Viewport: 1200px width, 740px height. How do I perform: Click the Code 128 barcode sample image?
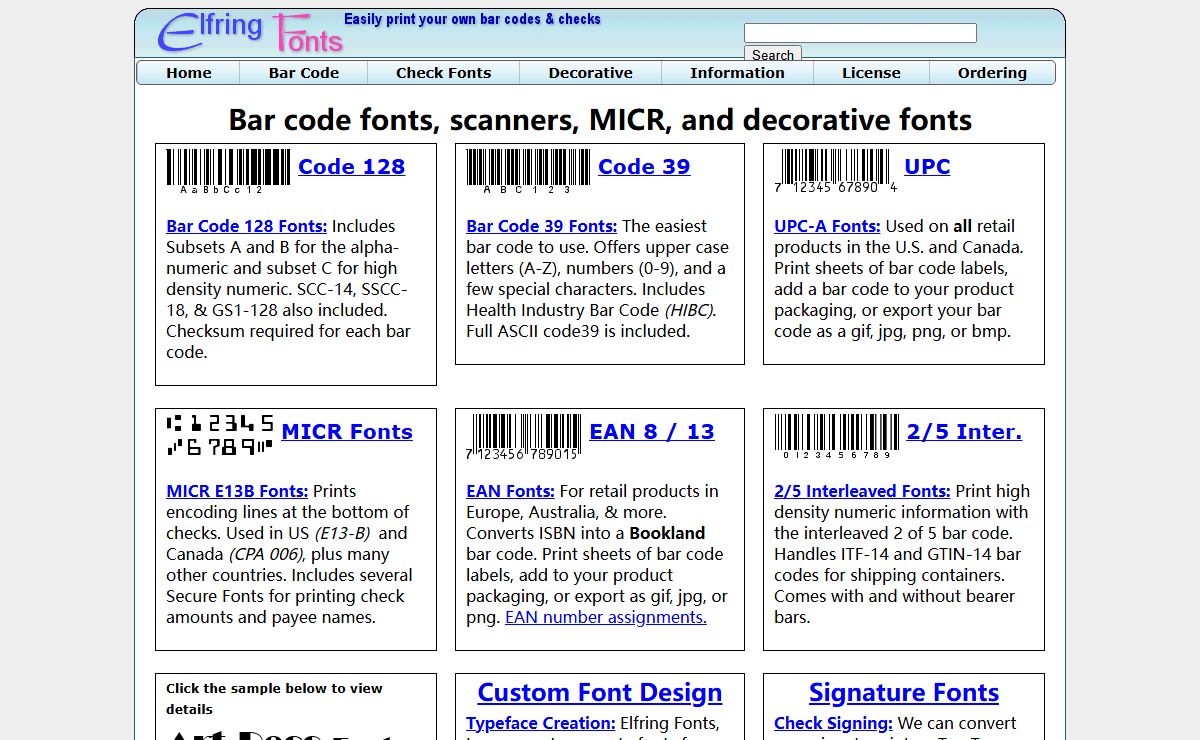pyautogui.click(x=228, y=171)
